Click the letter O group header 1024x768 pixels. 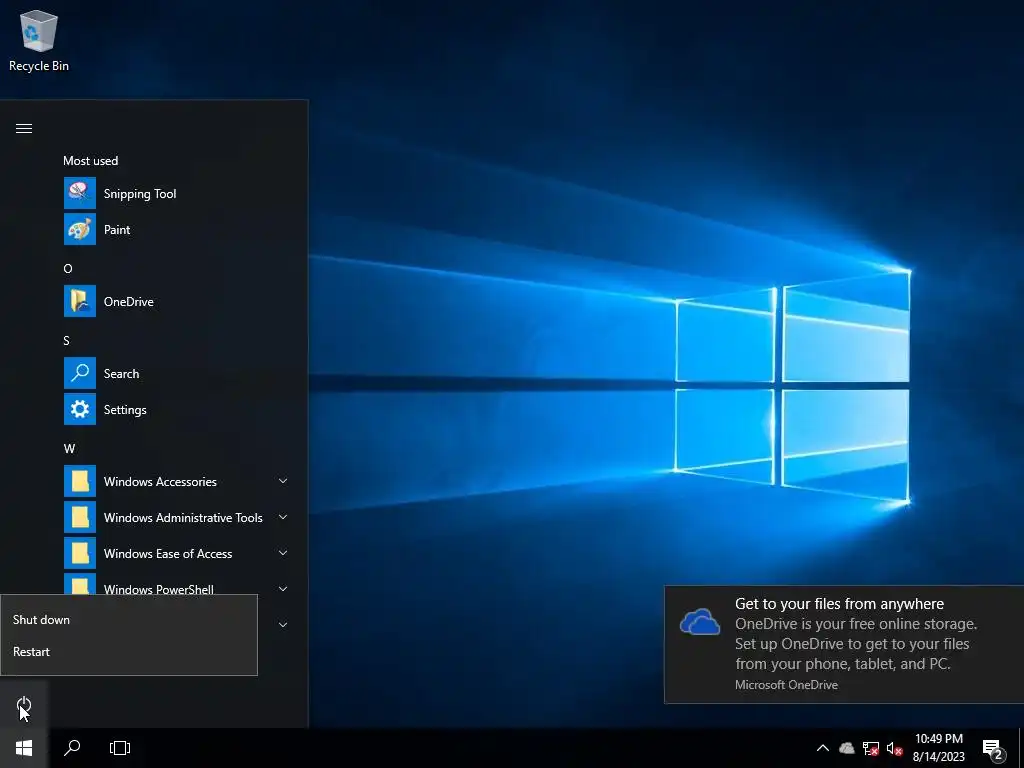tap(68, 268)
